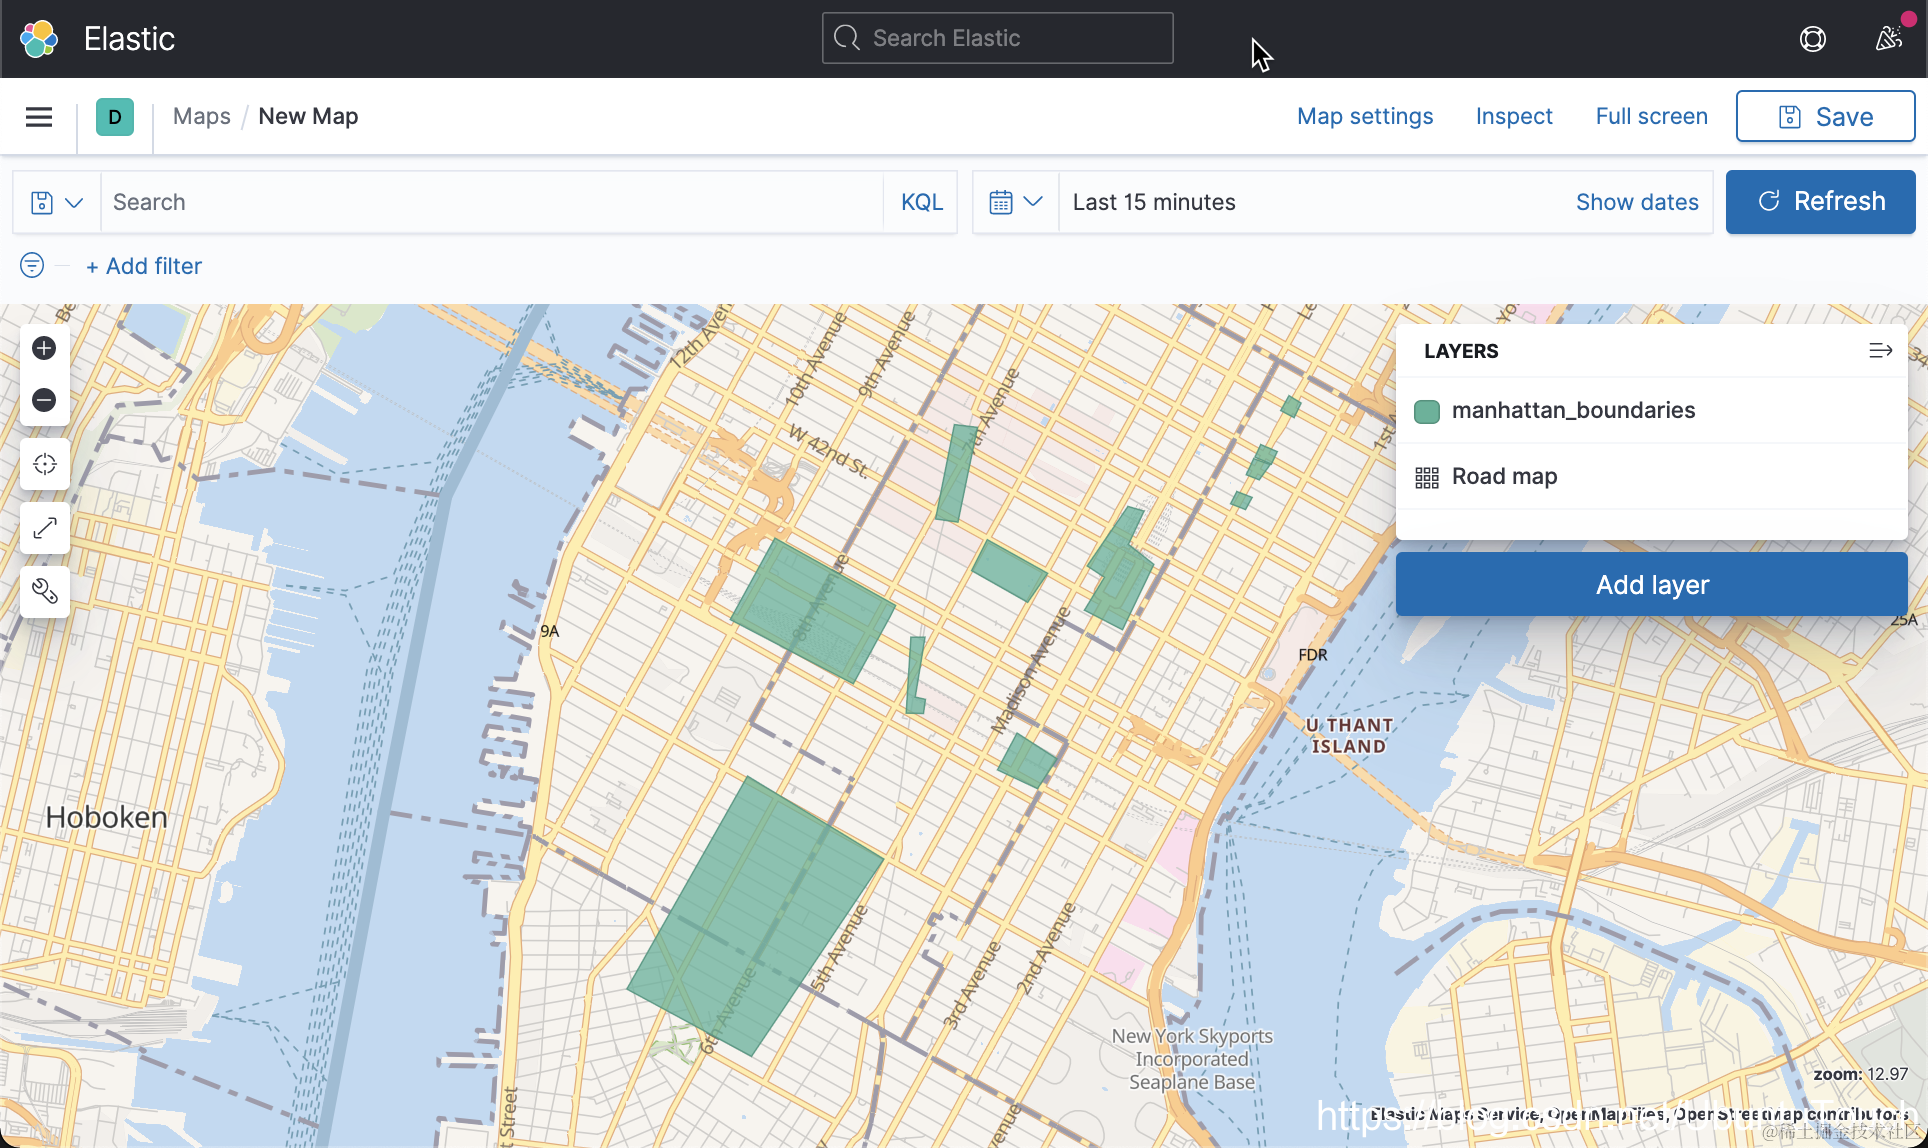Collapse the Layers panel

pos(1880,350)
